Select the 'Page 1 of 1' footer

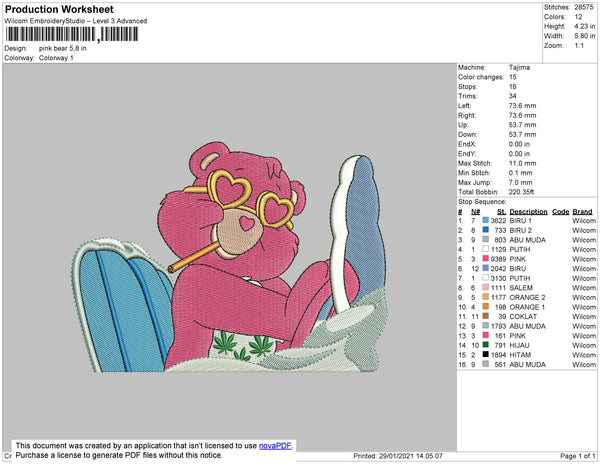[578, 456]
